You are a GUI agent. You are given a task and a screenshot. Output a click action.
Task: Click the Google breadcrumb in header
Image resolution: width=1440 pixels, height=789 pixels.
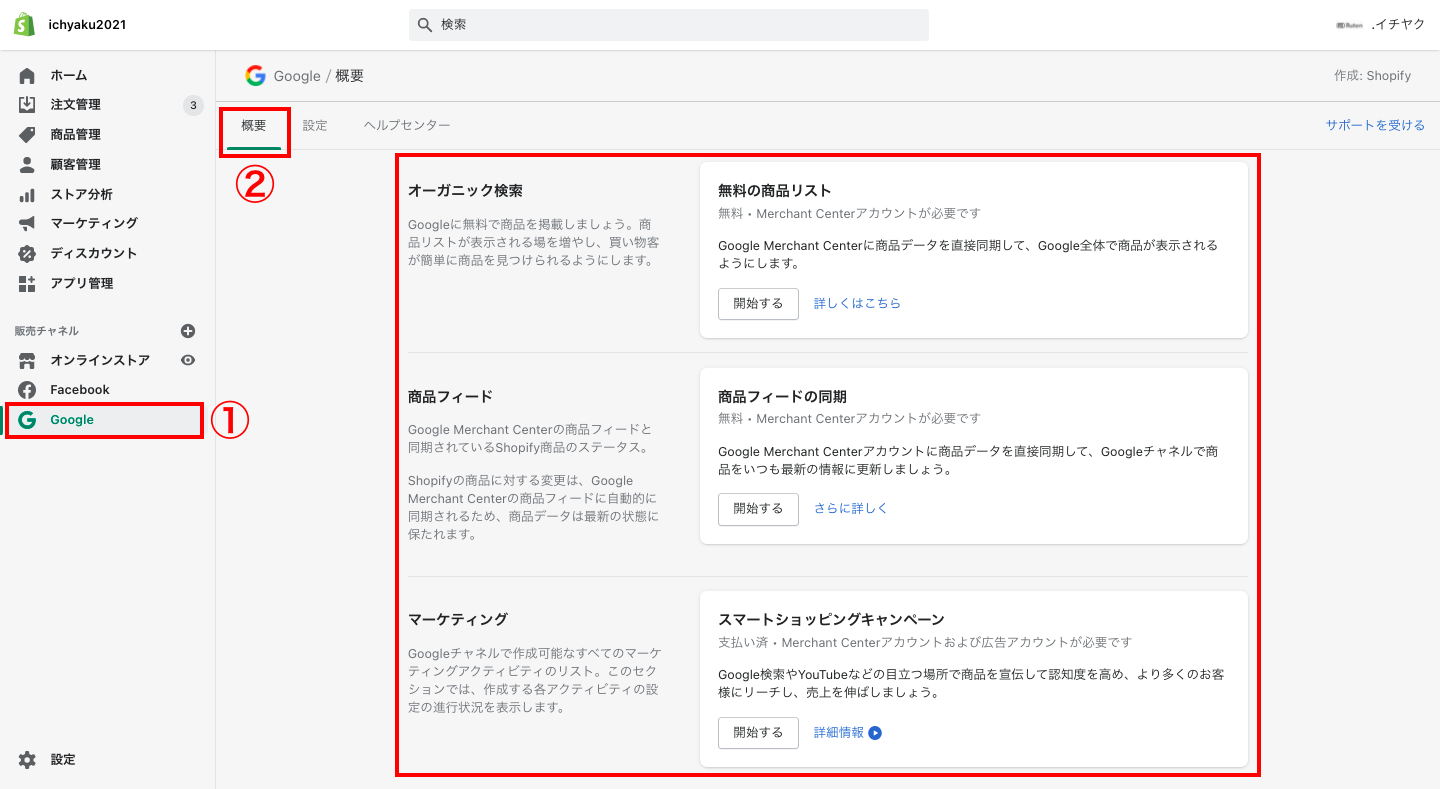[x=297, y=76]
